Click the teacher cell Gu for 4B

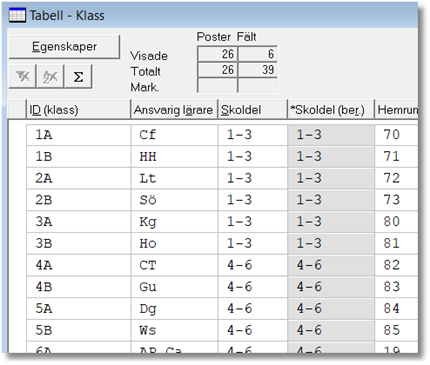click(174, 287)
